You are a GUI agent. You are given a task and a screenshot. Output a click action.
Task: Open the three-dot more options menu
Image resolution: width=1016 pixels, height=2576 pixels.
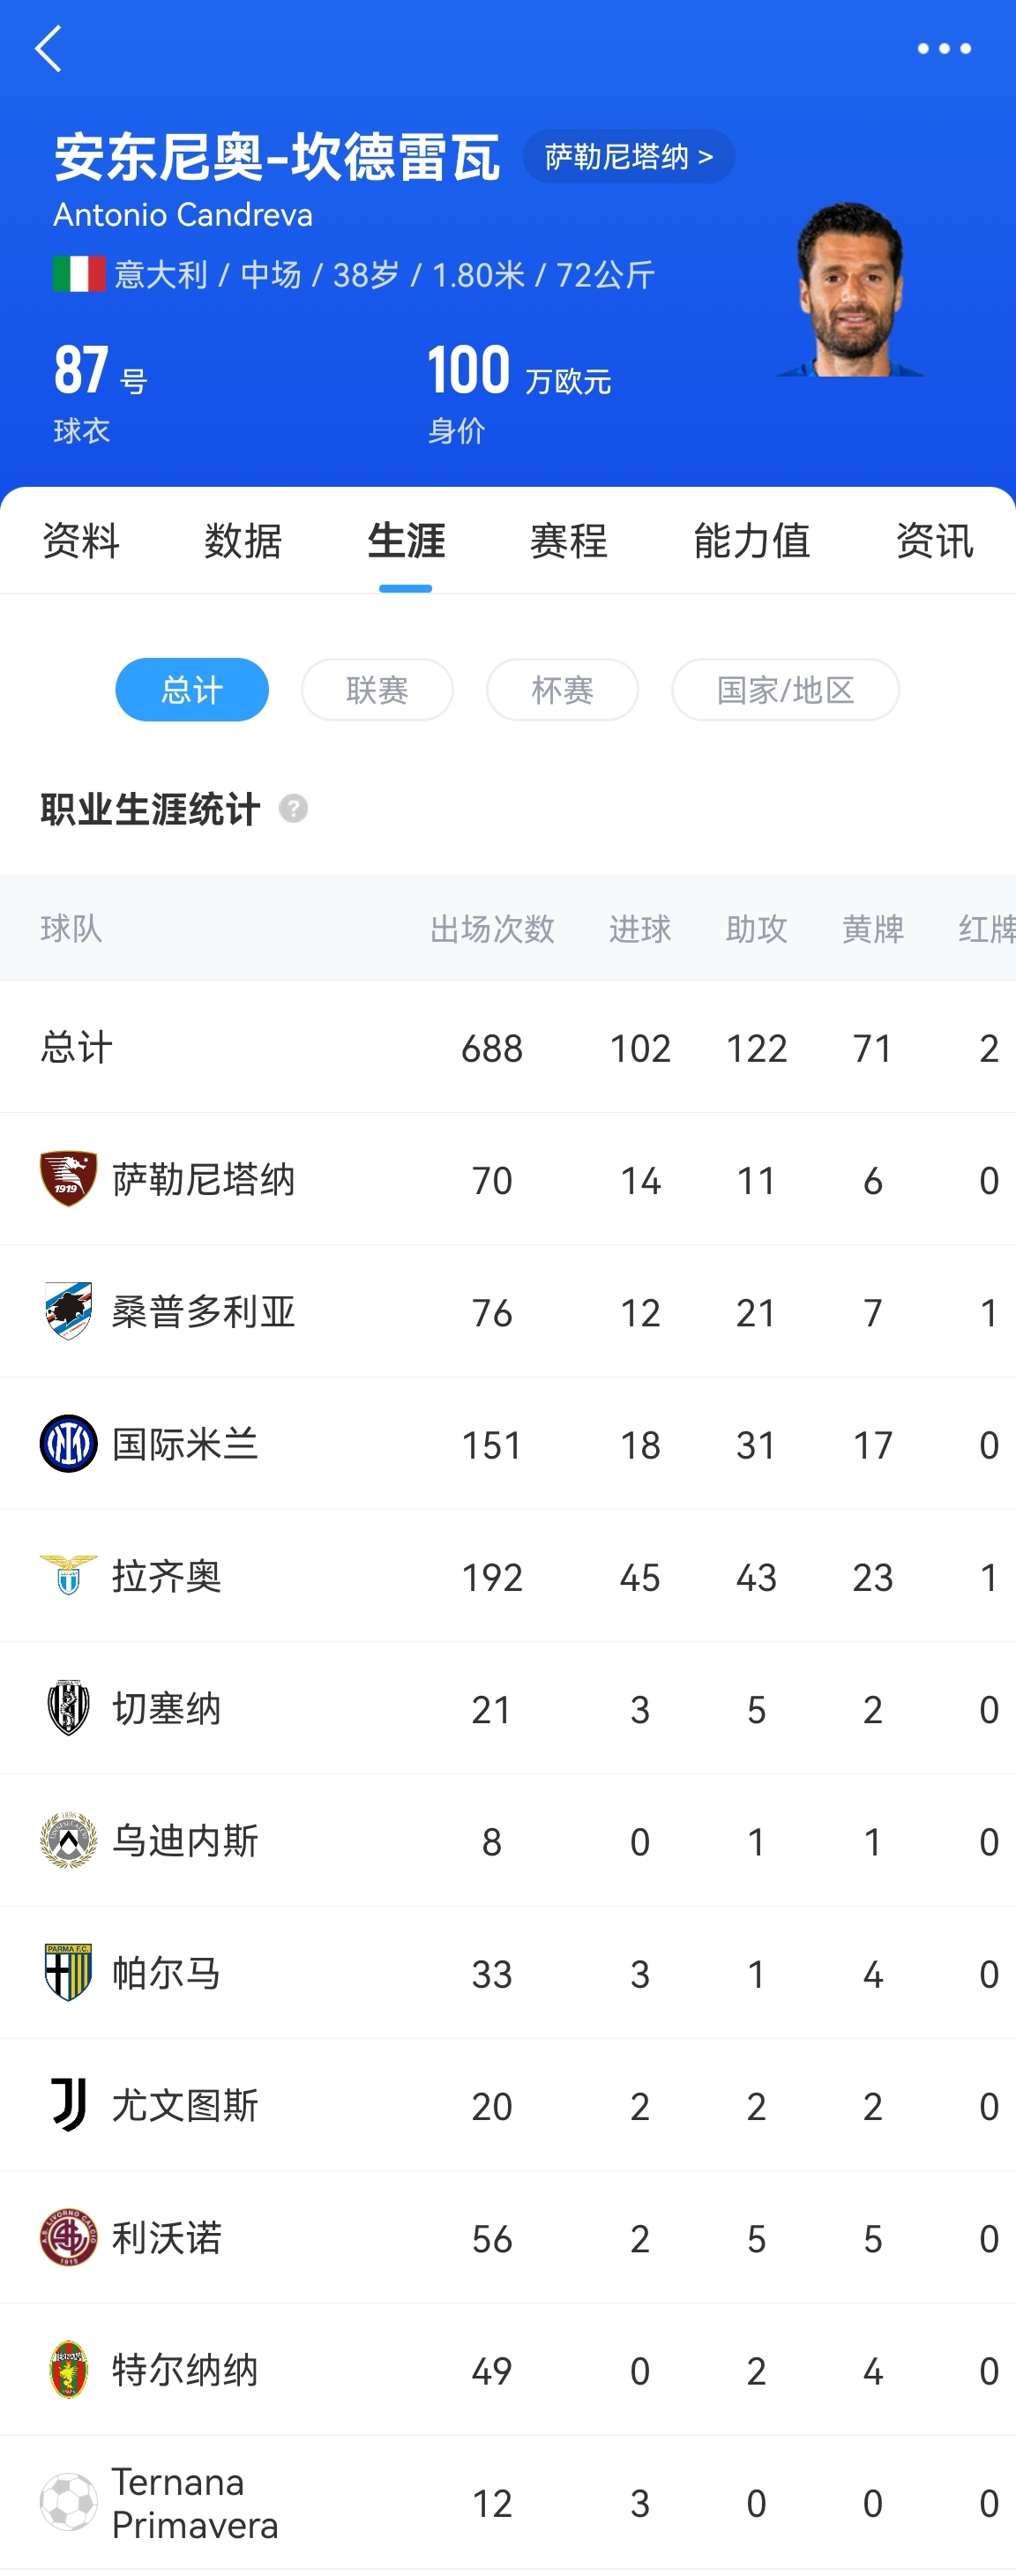click(944, 48)
